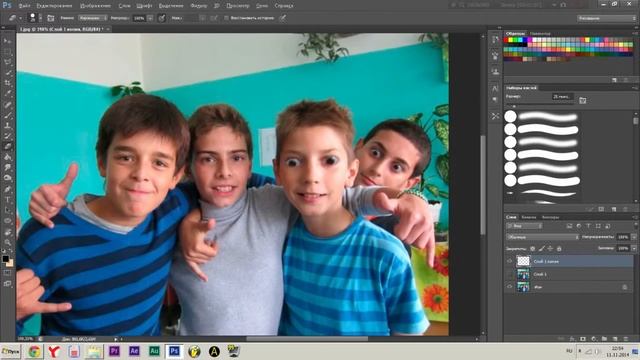The height and width of the screenshot is (360, 640).
Task: Toggle lock position icon in Layers
Action: tap(550, 249)
